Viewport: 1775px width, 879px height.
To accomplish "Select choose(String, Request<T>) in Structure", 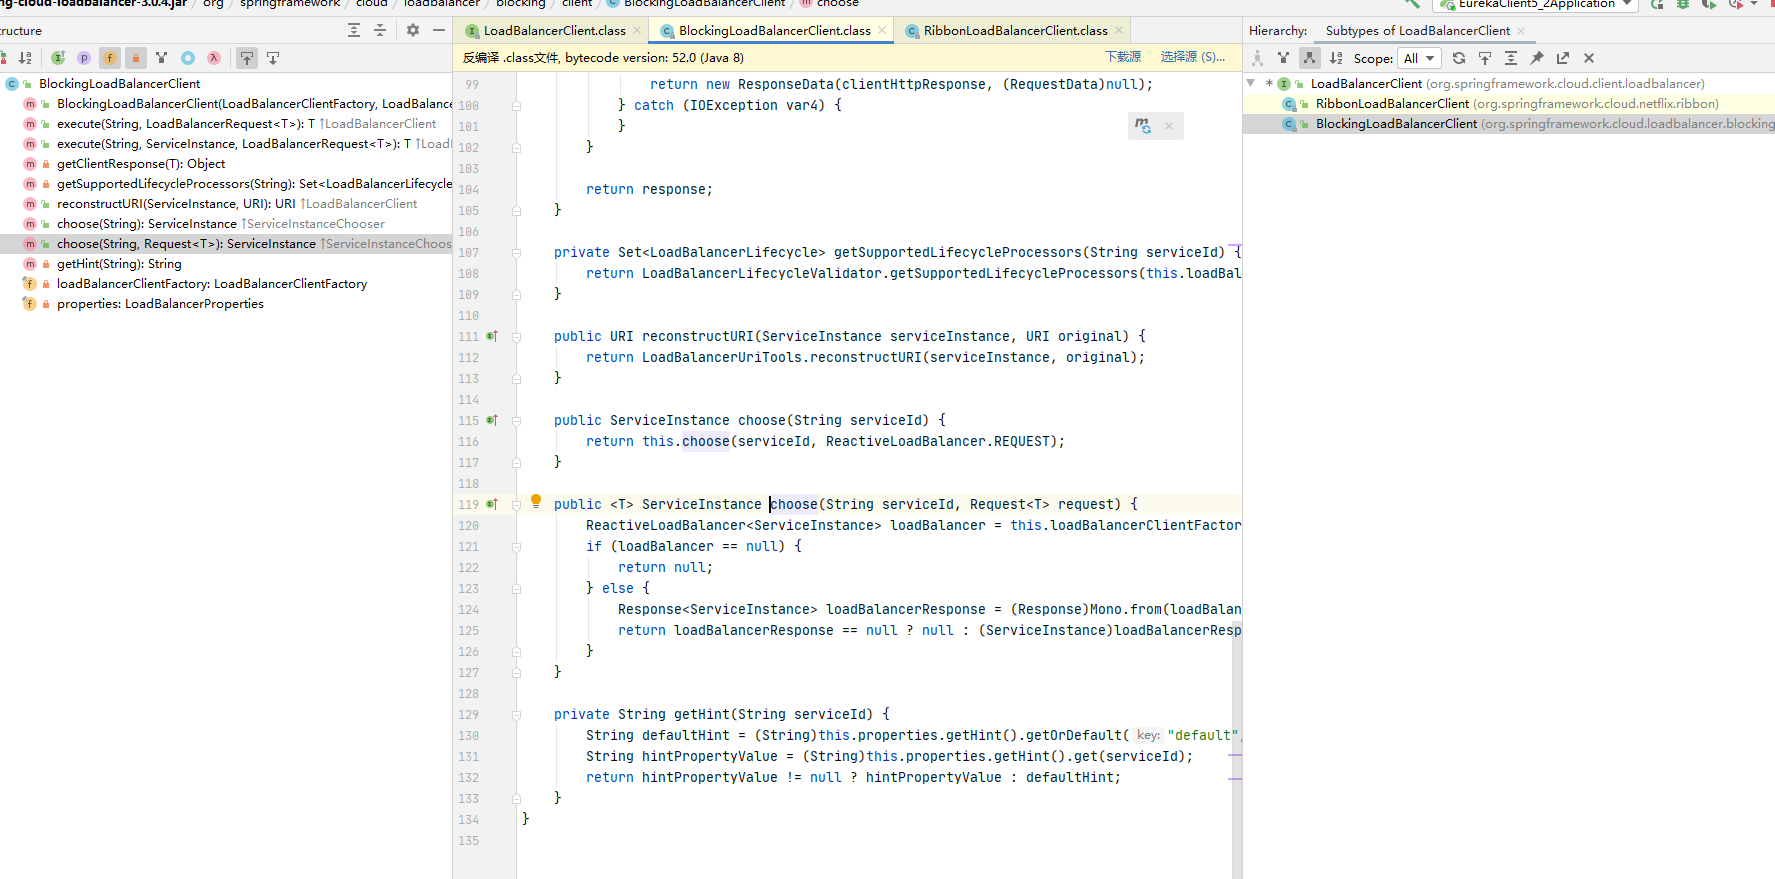I will (226, 244).
